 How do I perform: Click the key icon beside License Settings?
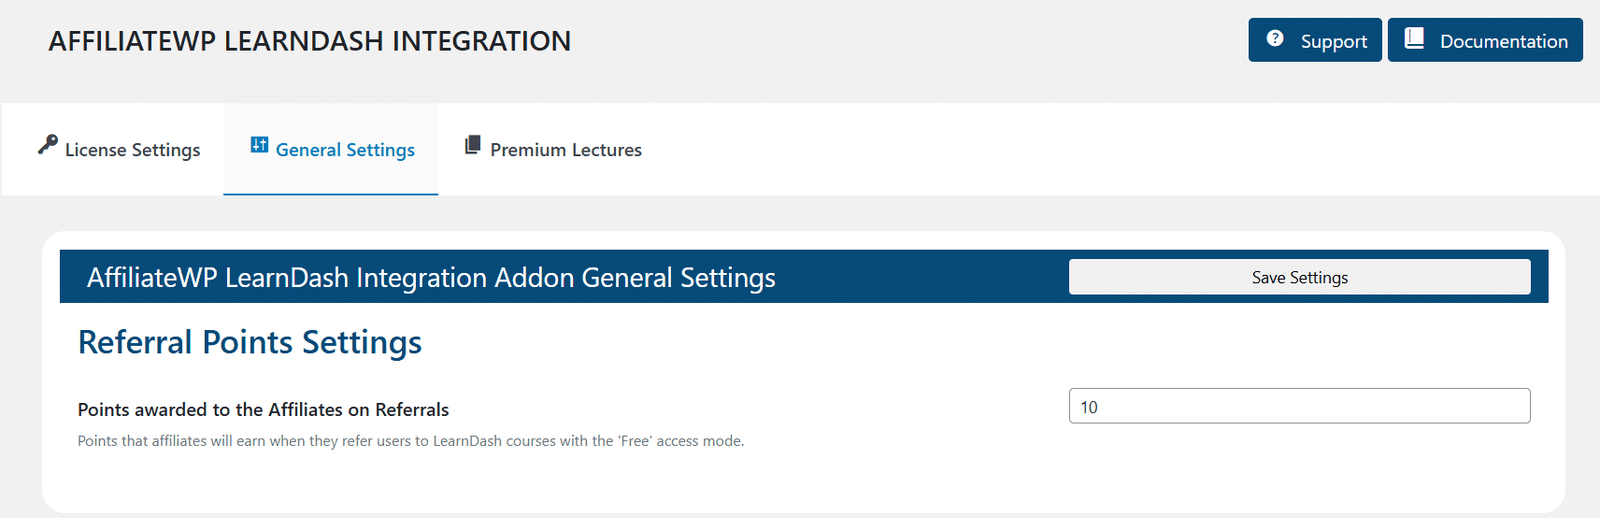click(x=48, y=145)
